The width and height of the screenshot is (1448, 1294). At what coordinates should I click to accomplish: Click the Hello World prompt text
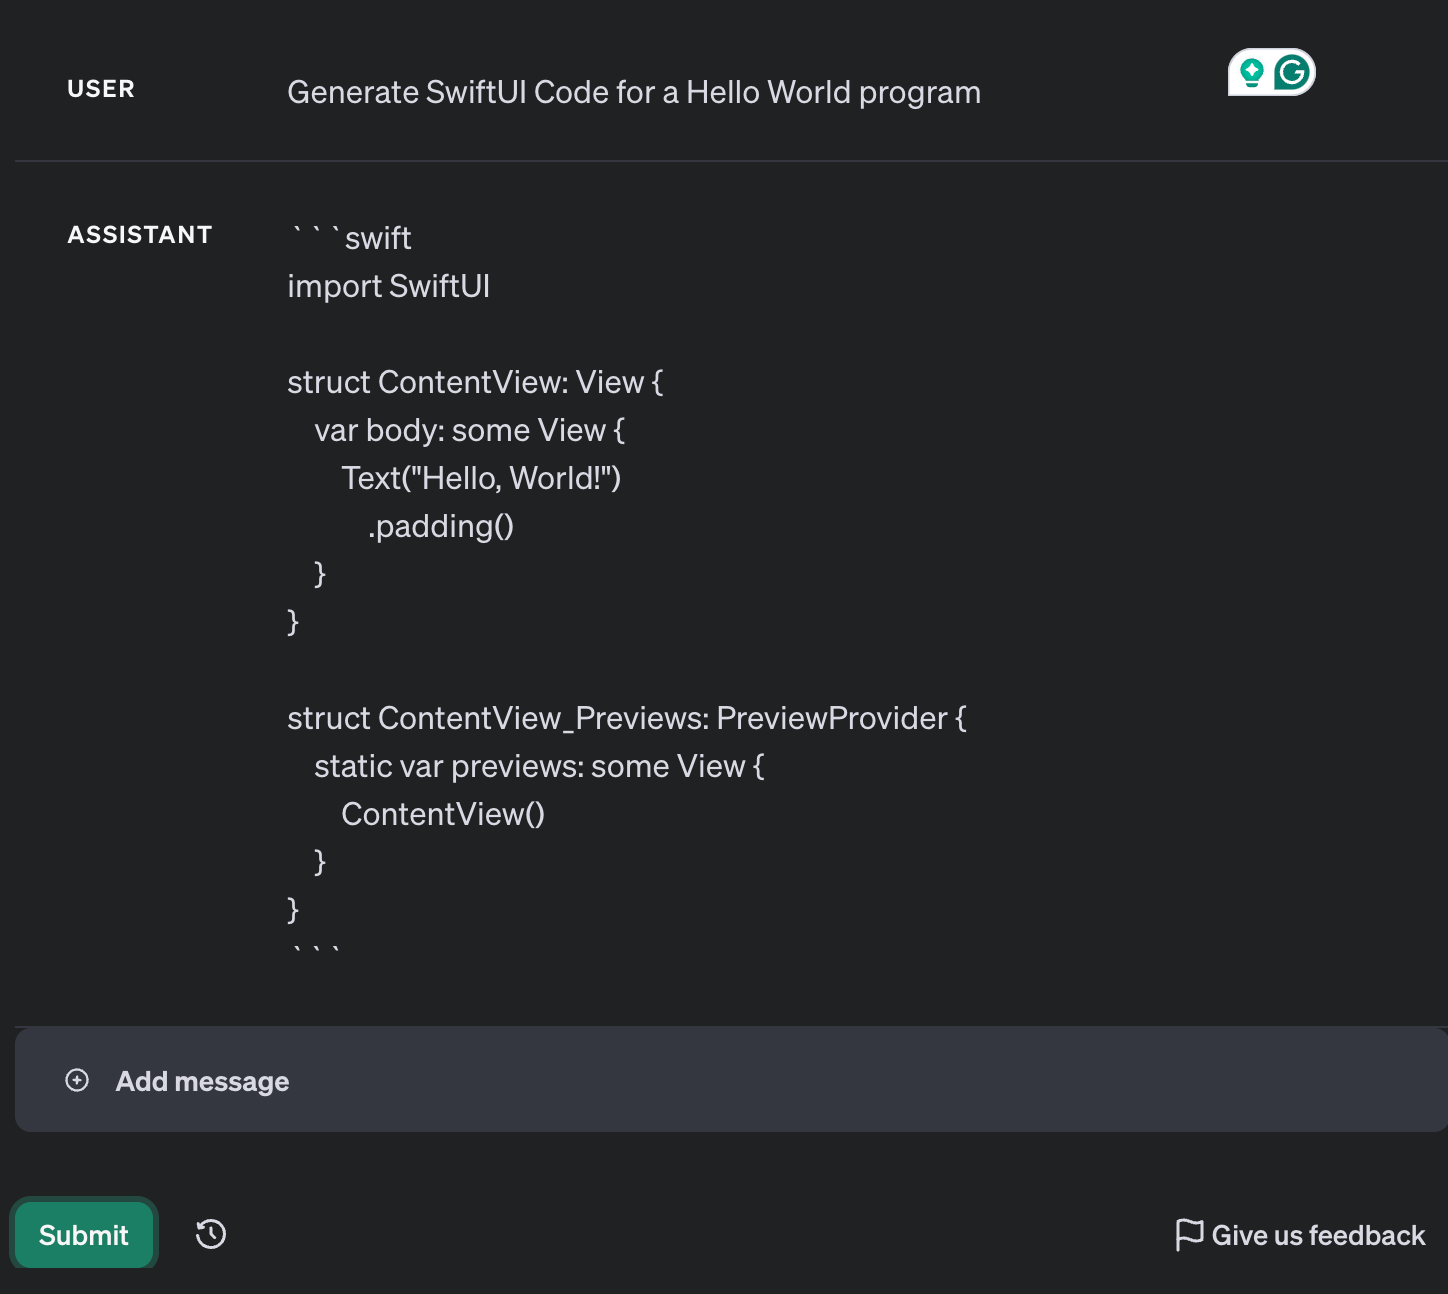pyautogui.click(x=633, y=92)
